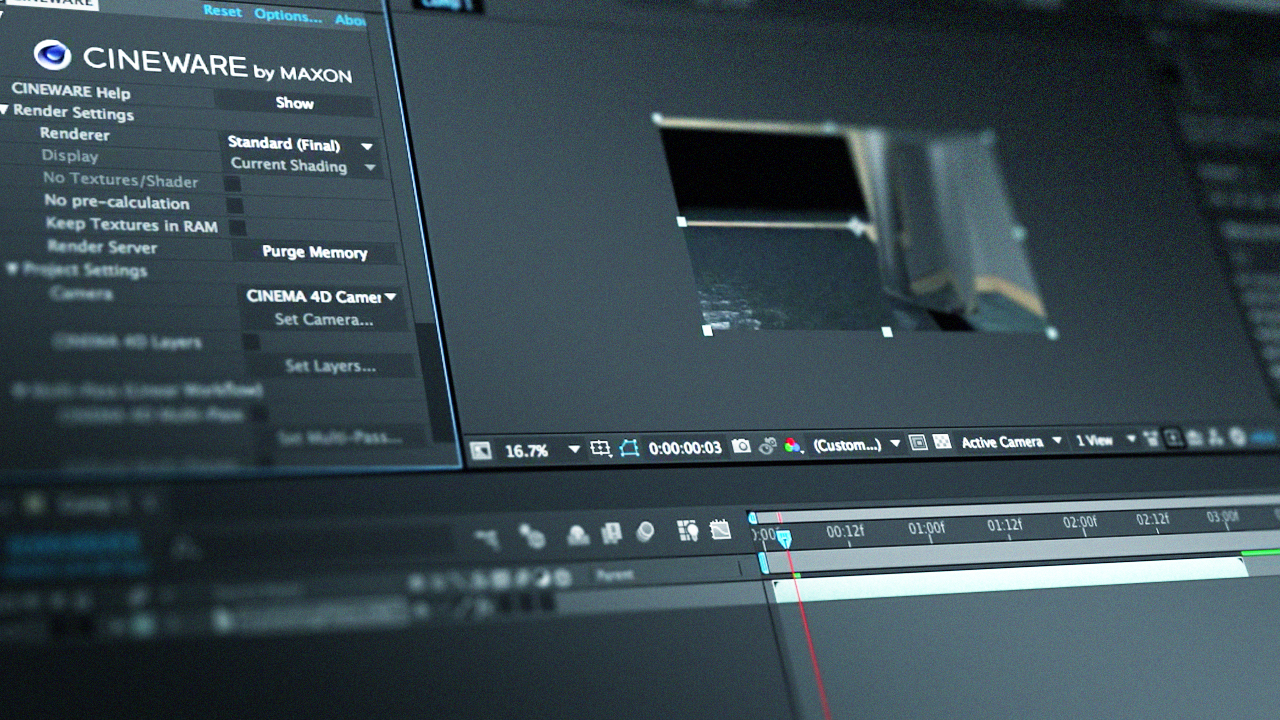
Task: Toggle the transparency grid icon
Action: (x=942, y=441)
